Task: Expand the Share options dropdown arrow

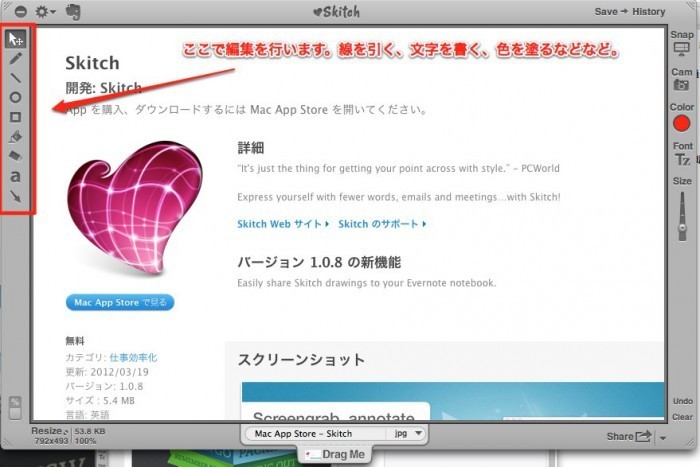Action: [663, 438]
